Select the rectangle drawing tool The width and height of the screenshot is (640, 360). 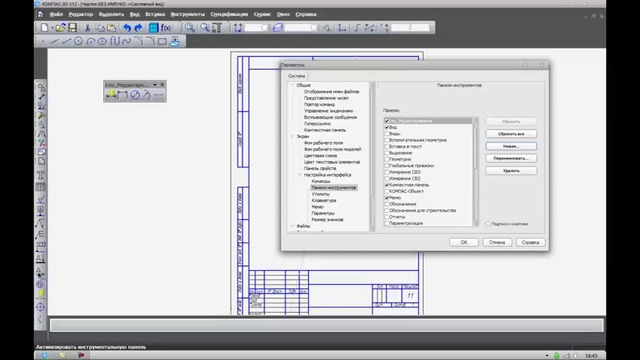(162, 41)
